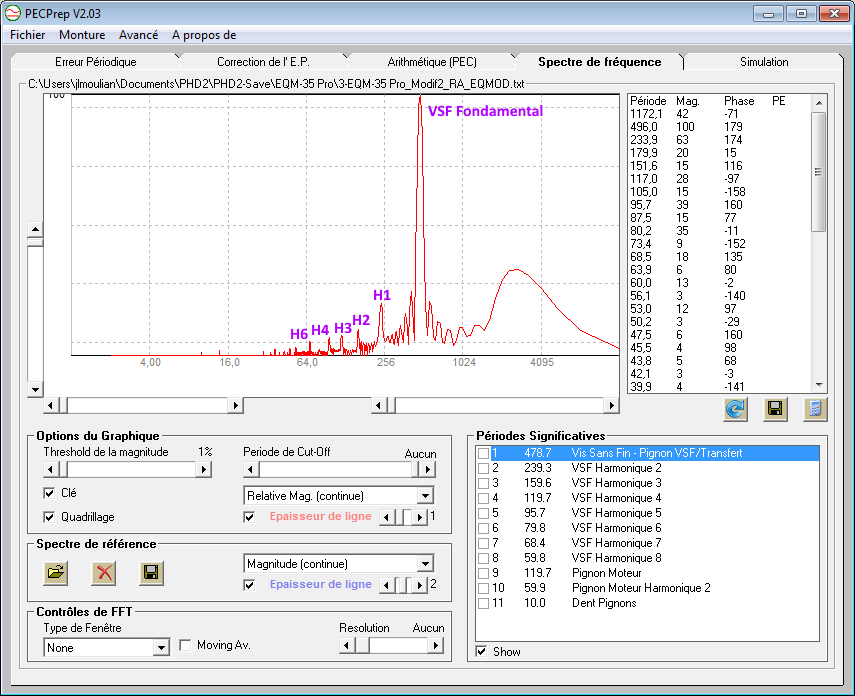This screenshot has height=696, width=855.
Task: Select the VSF Harmonique 5 row
Action: 648,513
